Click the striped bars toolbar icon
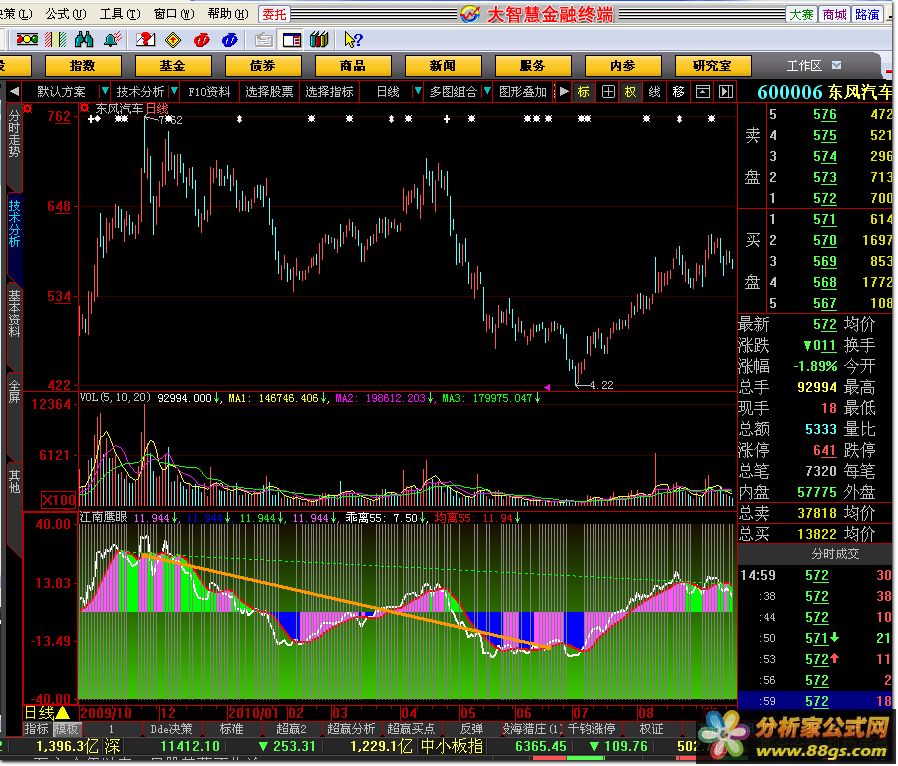This screenshot has height=766, width=898. [x=56, y=39]
